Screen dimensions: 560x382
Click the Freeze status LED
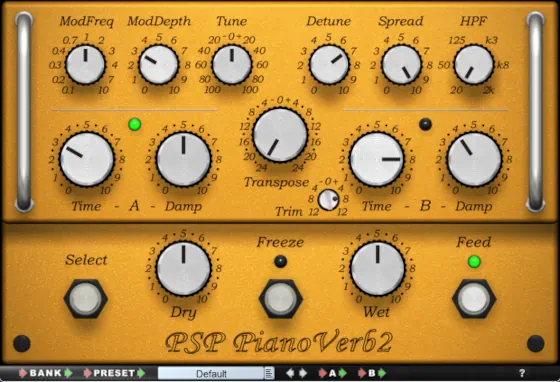pyautogui.click(x=280, y=261)
